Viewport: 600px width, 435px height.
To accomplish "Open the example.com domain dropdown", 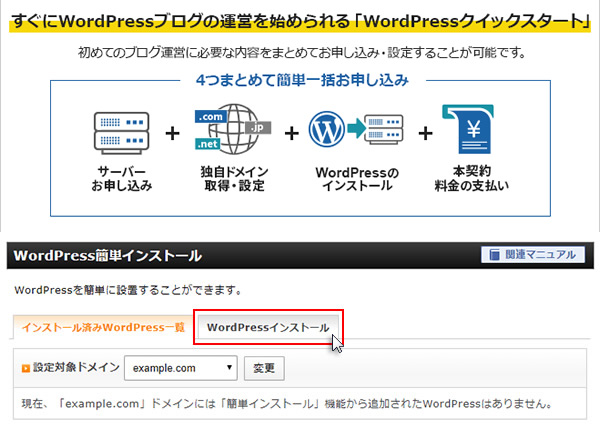I will pos(181,368).
